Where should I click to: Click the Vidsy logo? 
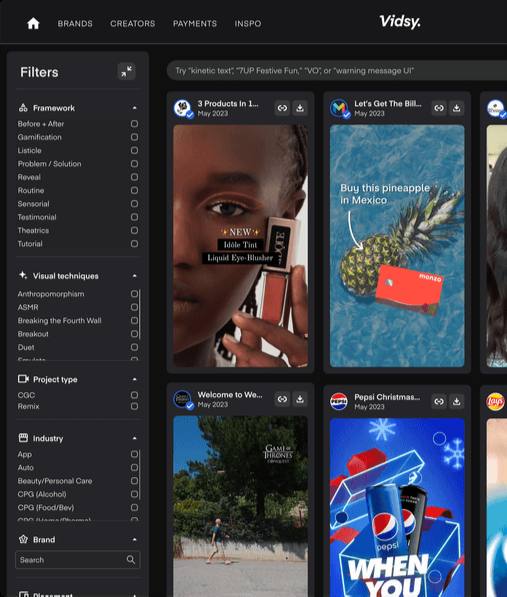(x=400, y=22)
